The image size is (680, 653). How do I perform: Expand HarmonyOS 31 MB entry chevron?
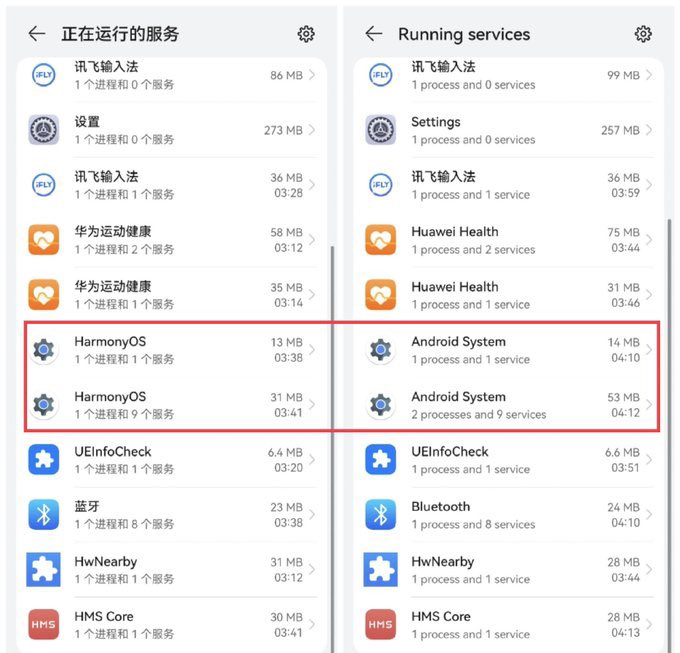312,405
